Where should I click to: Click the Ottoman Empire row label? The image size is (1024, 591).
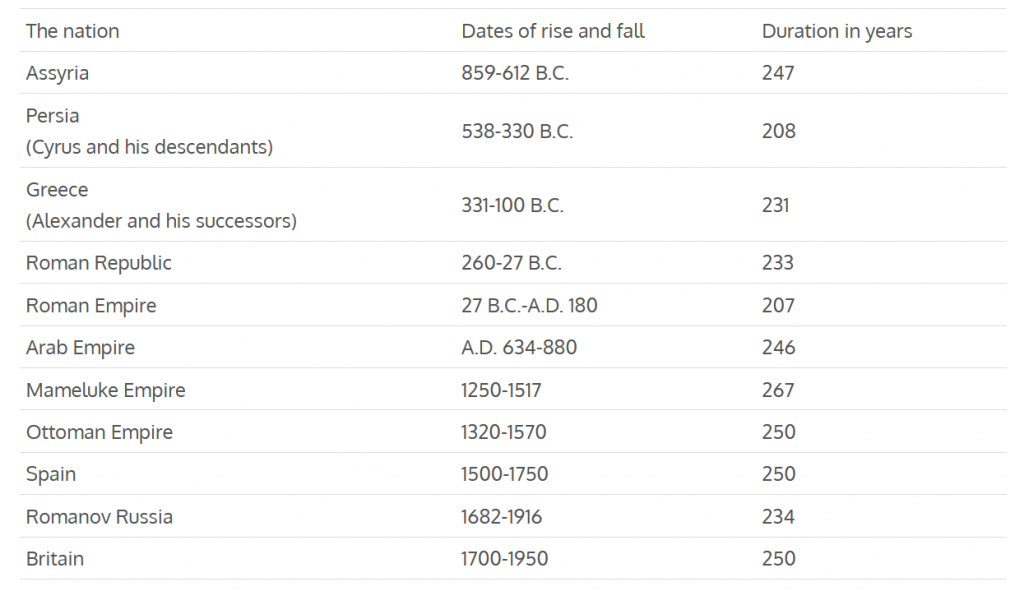(99, 432)
